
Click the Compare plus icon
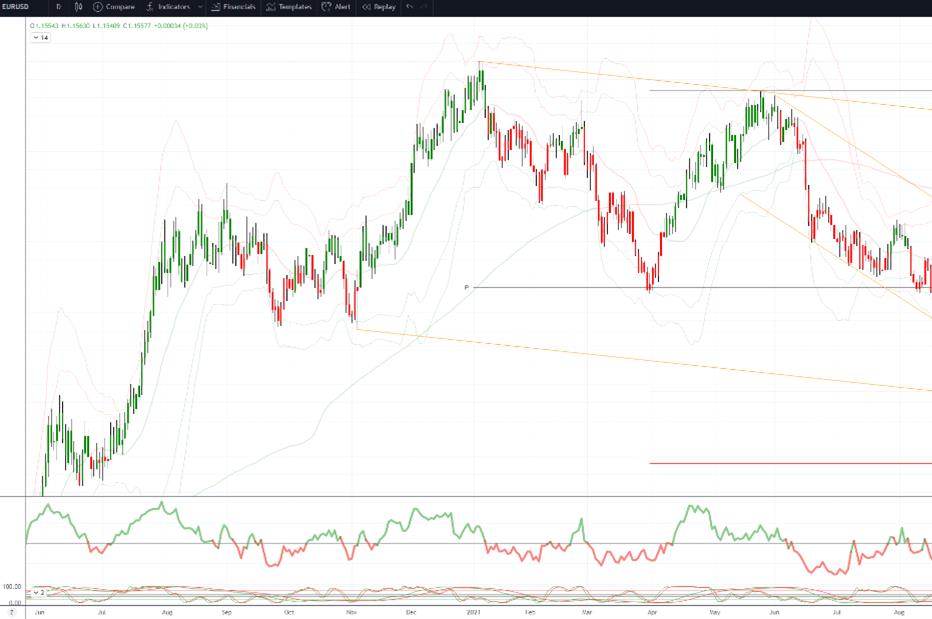click(x=97, y=7)
